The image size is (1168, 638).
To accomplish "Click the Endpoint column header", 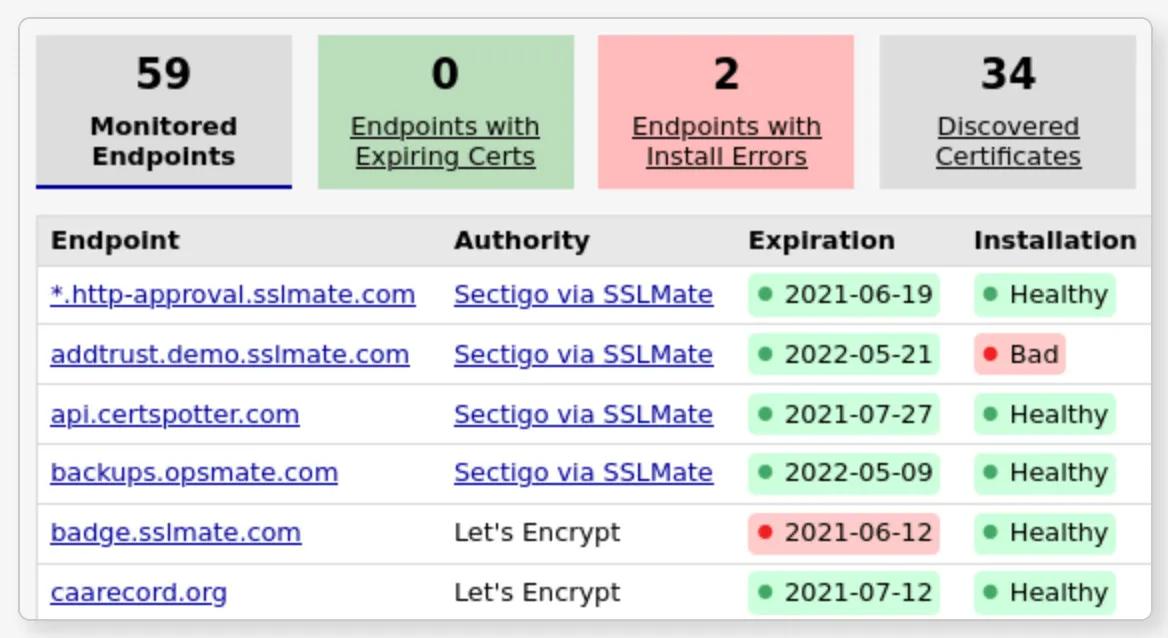I will [x=116, y=241].
